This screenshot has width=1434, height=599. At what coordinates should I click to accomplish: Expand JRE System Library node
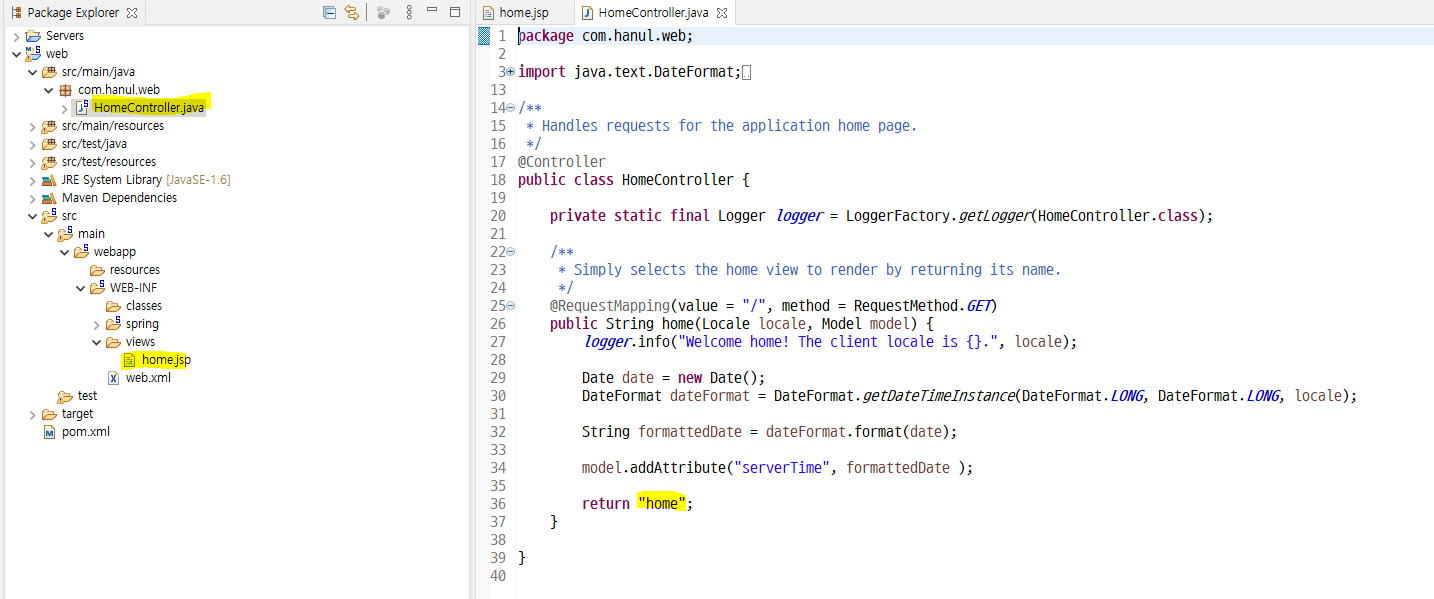pos(32,180)
